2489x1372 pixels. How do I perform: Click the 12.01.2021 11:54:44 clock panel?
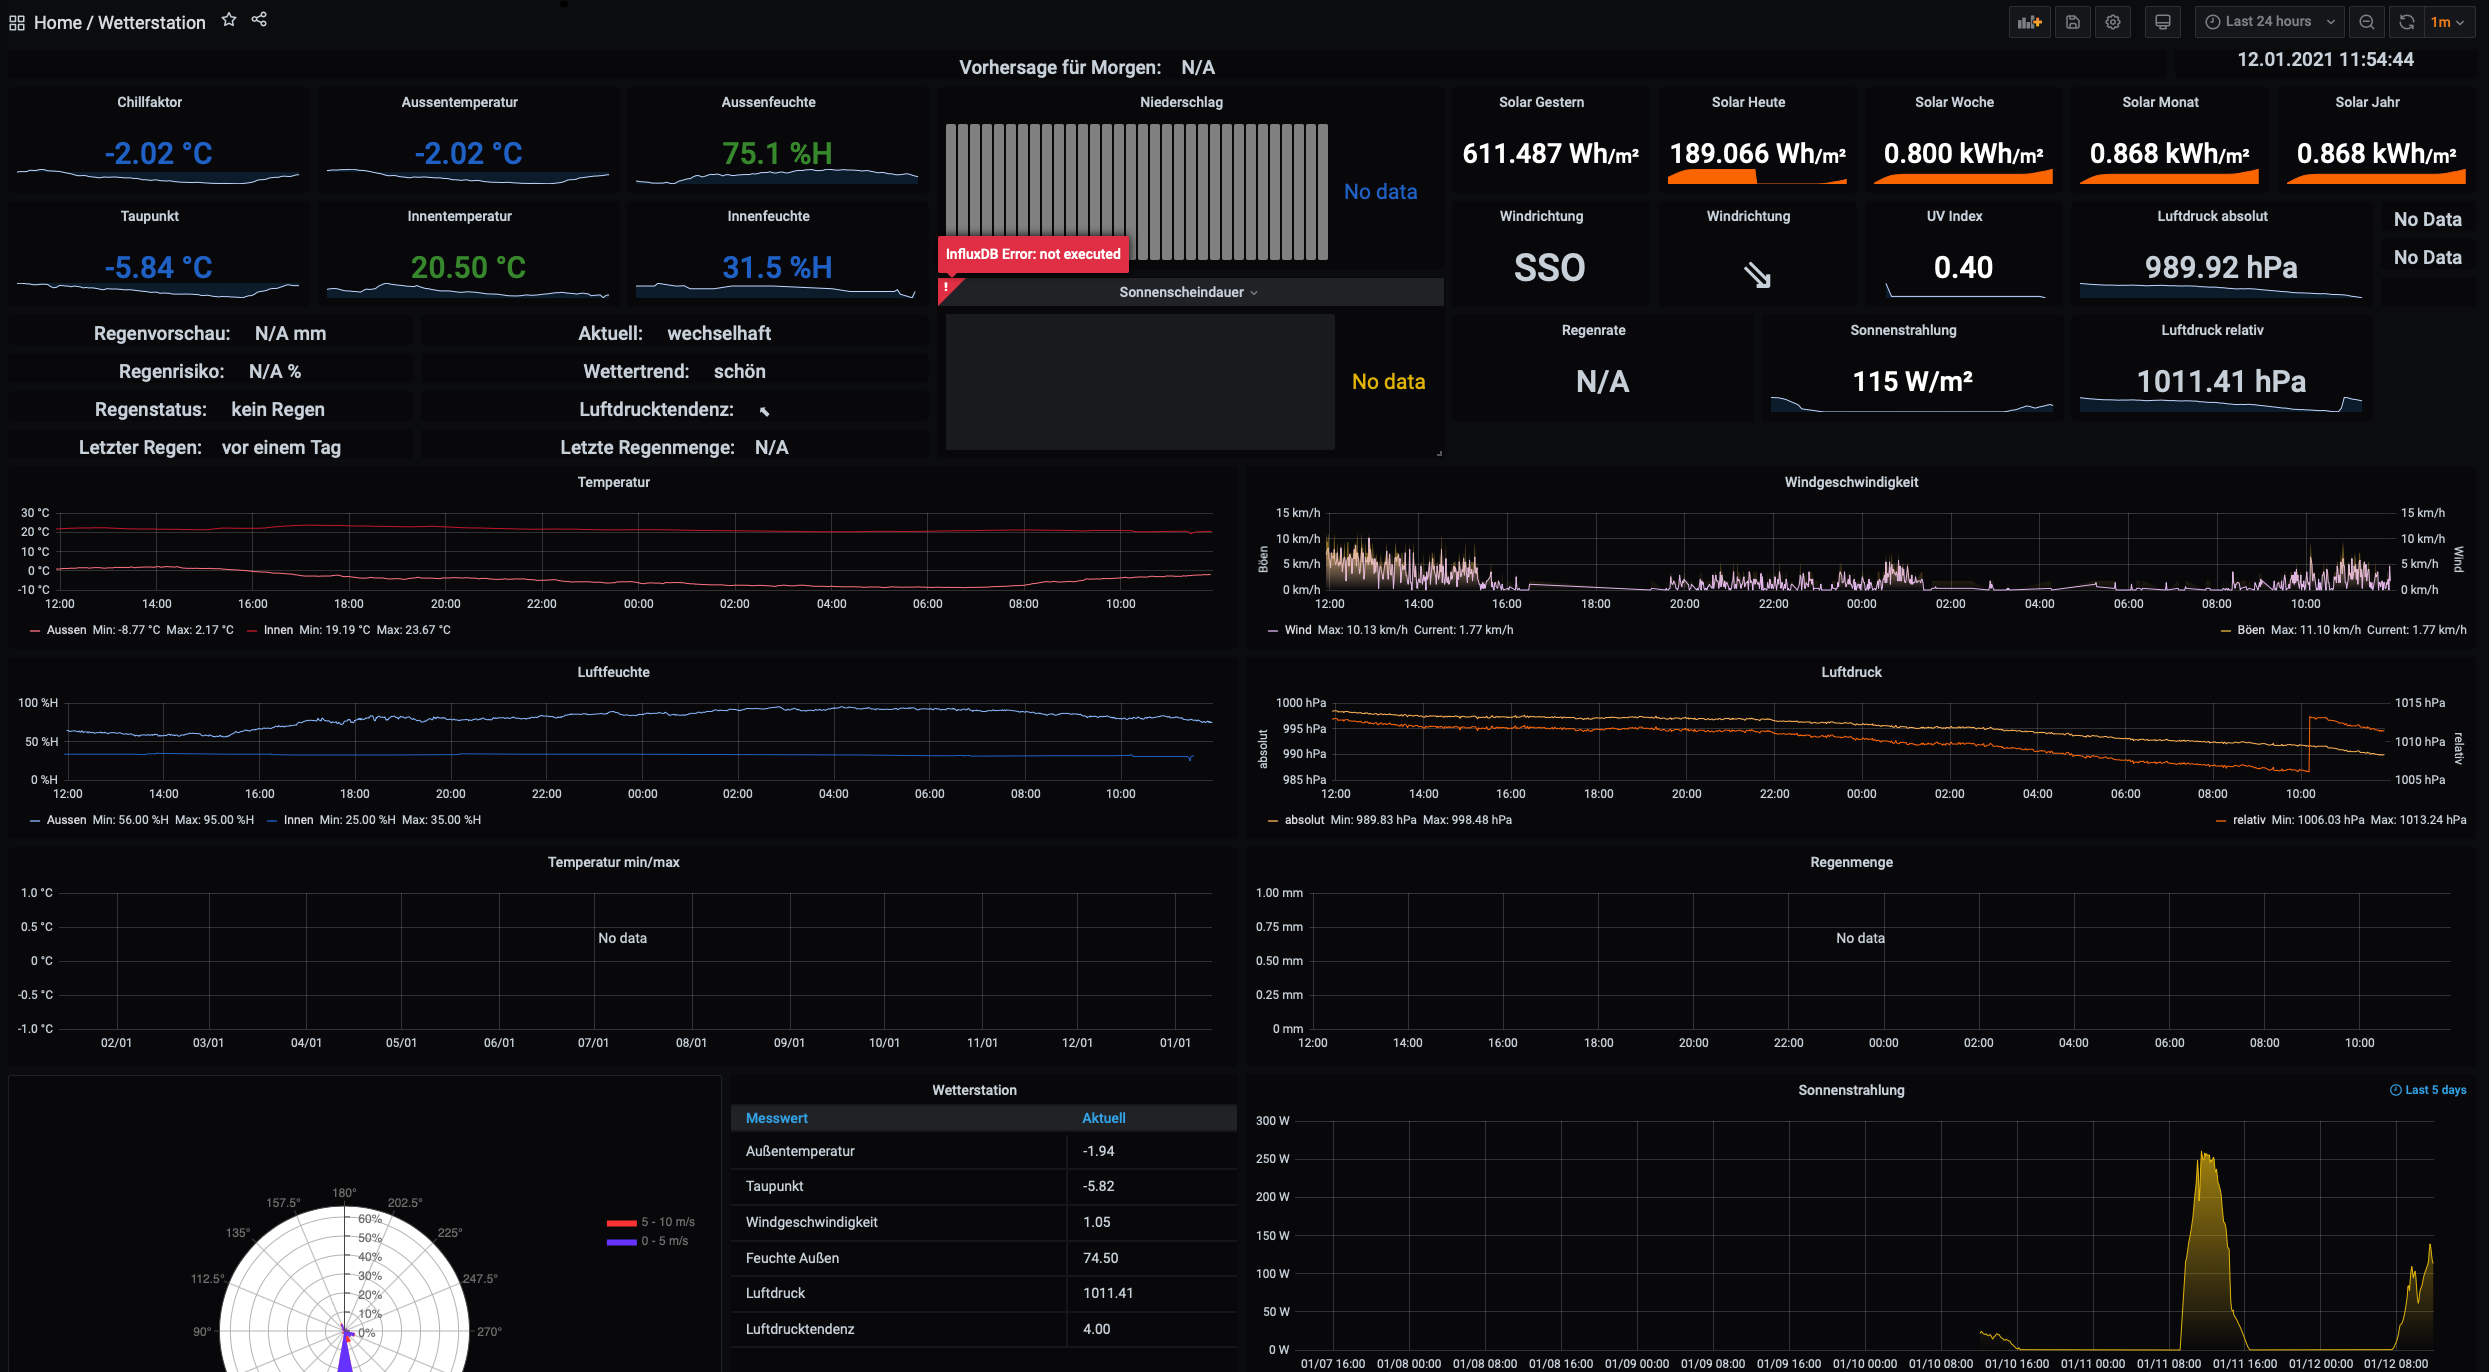point(2325,60)
